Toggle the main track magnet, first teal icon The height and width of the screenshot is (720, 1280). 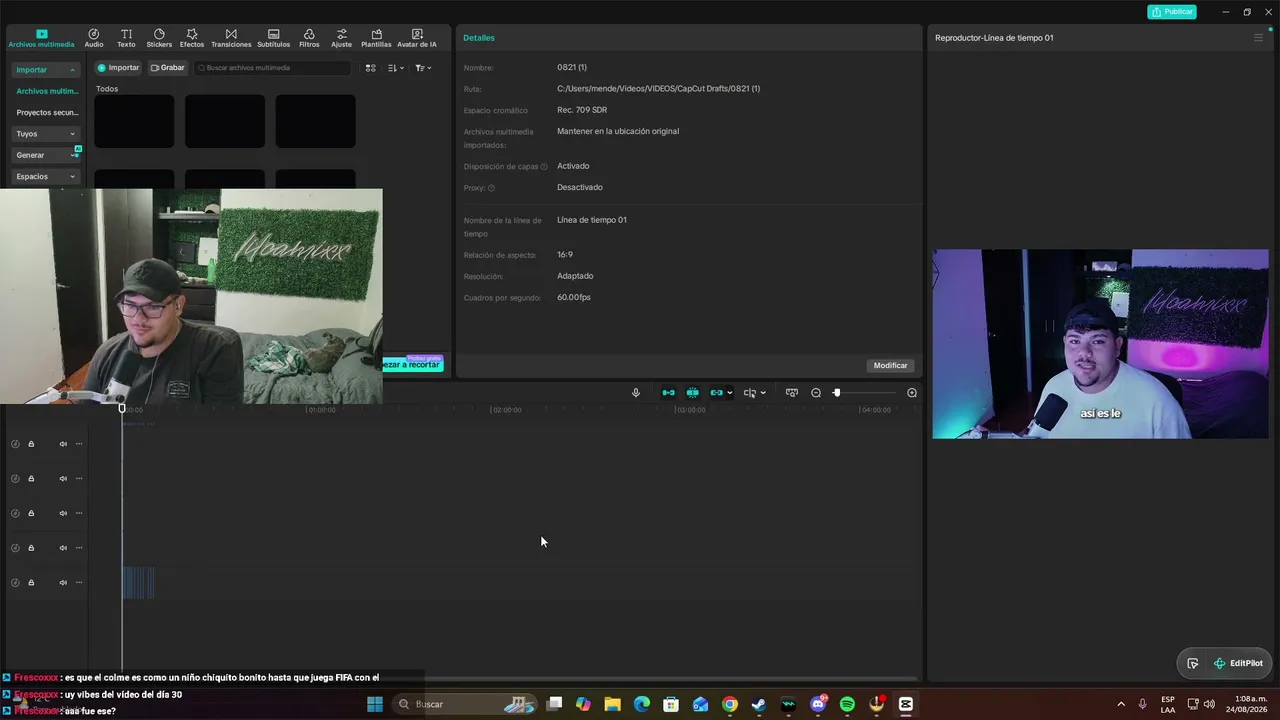pyautogui.click(x=668, y=393)
